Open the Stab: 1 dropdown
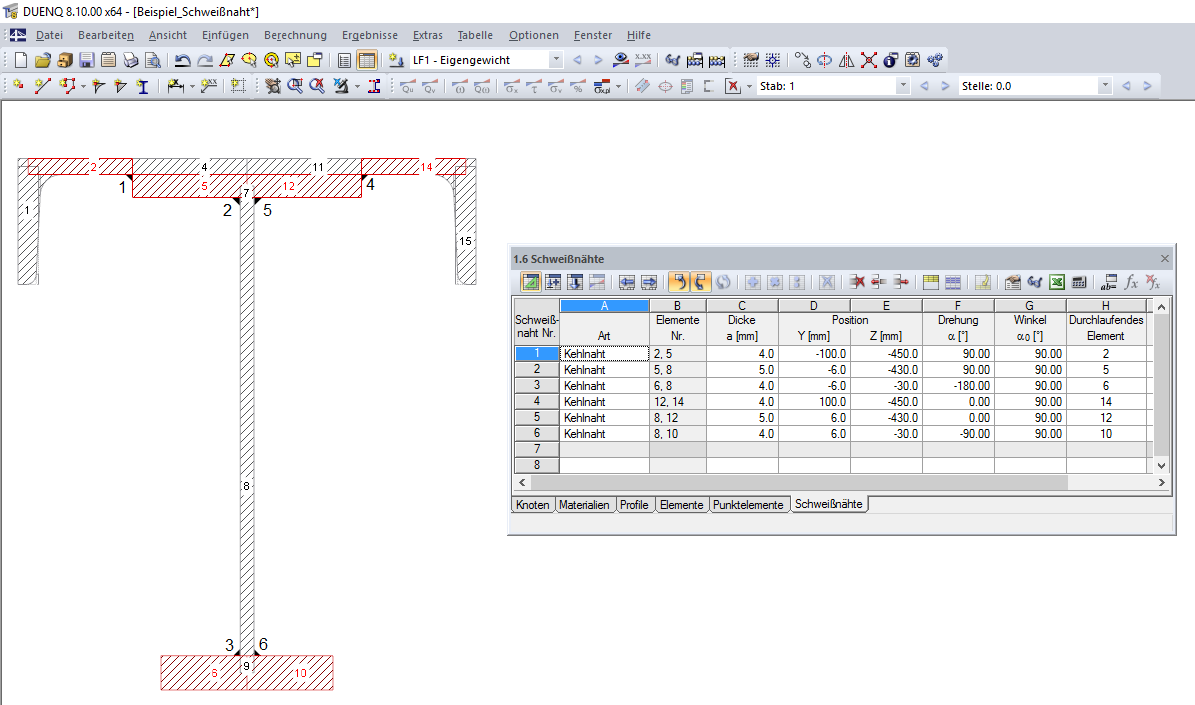This screenshot has height=705, width=1195. [902, 86]
